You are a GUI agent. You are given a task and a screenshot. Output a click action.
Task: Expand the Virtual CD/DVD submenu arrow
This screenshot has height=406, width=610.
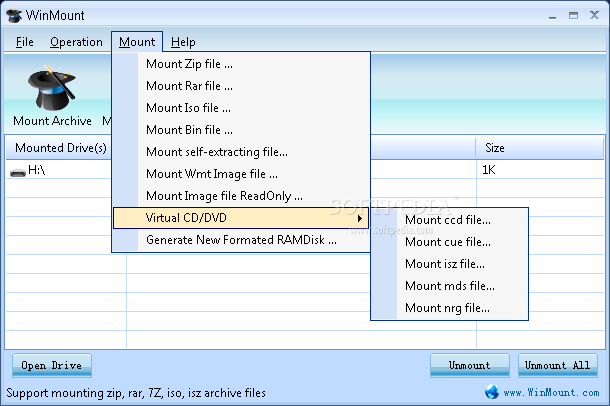(x=359, y=218)
